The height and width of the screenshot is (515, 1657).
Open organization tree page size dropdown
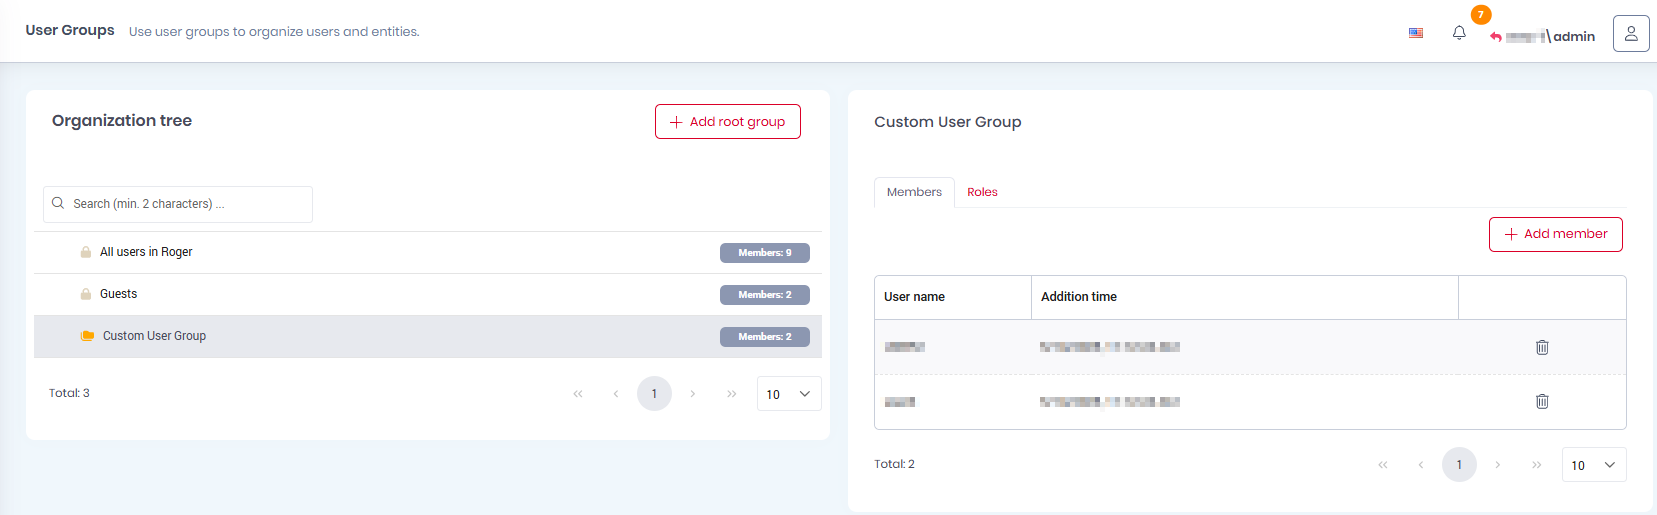click(x=789, y=394)
